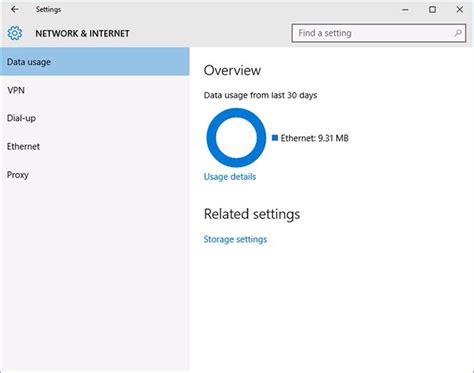Maximize the Settings window
474x373 pixels.
432,10
